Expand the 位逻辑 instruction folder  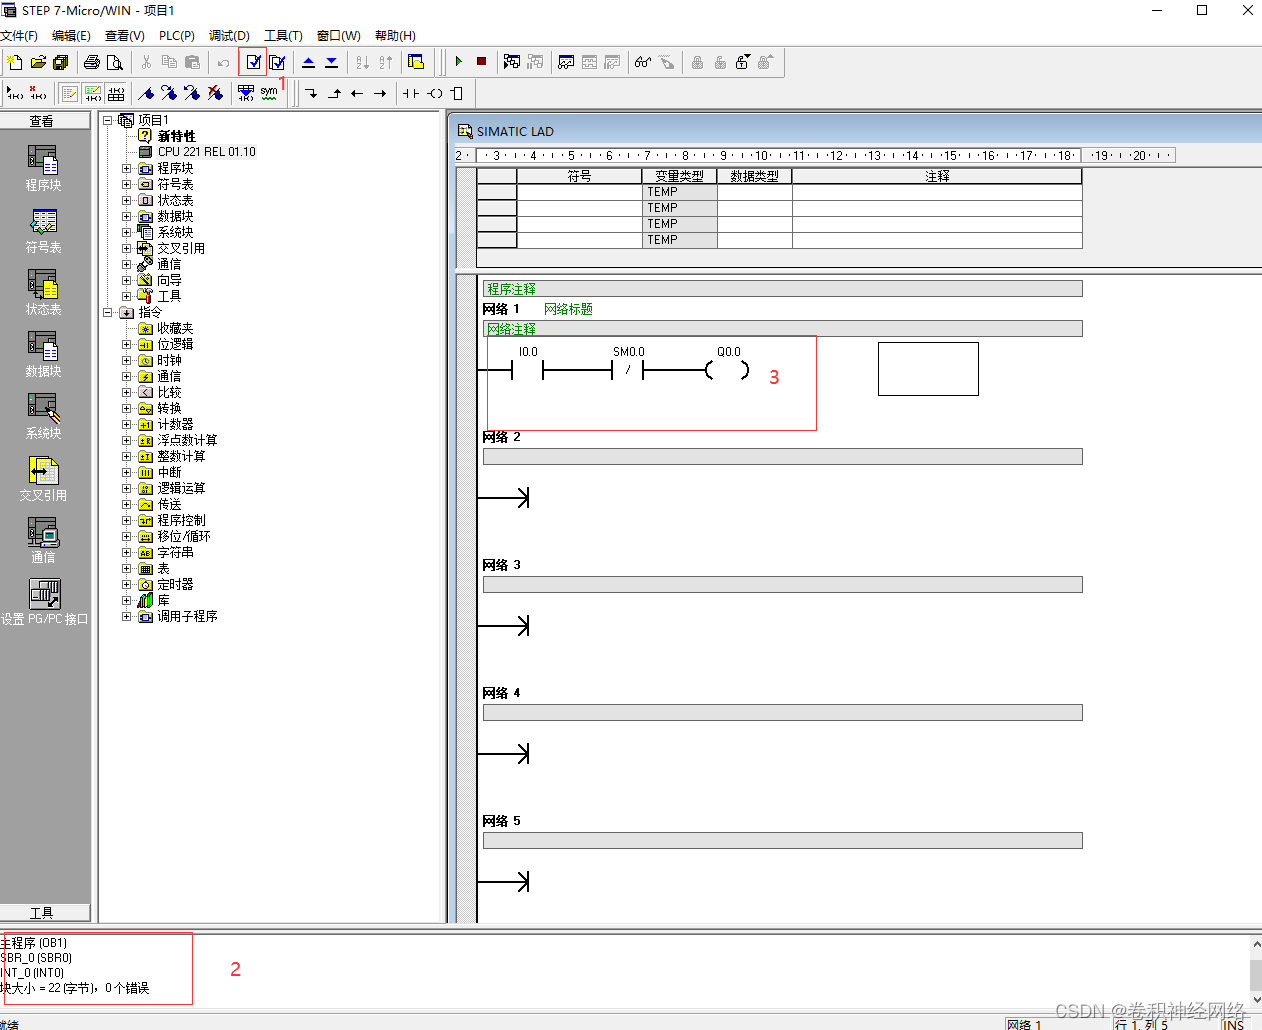point(127,344)
